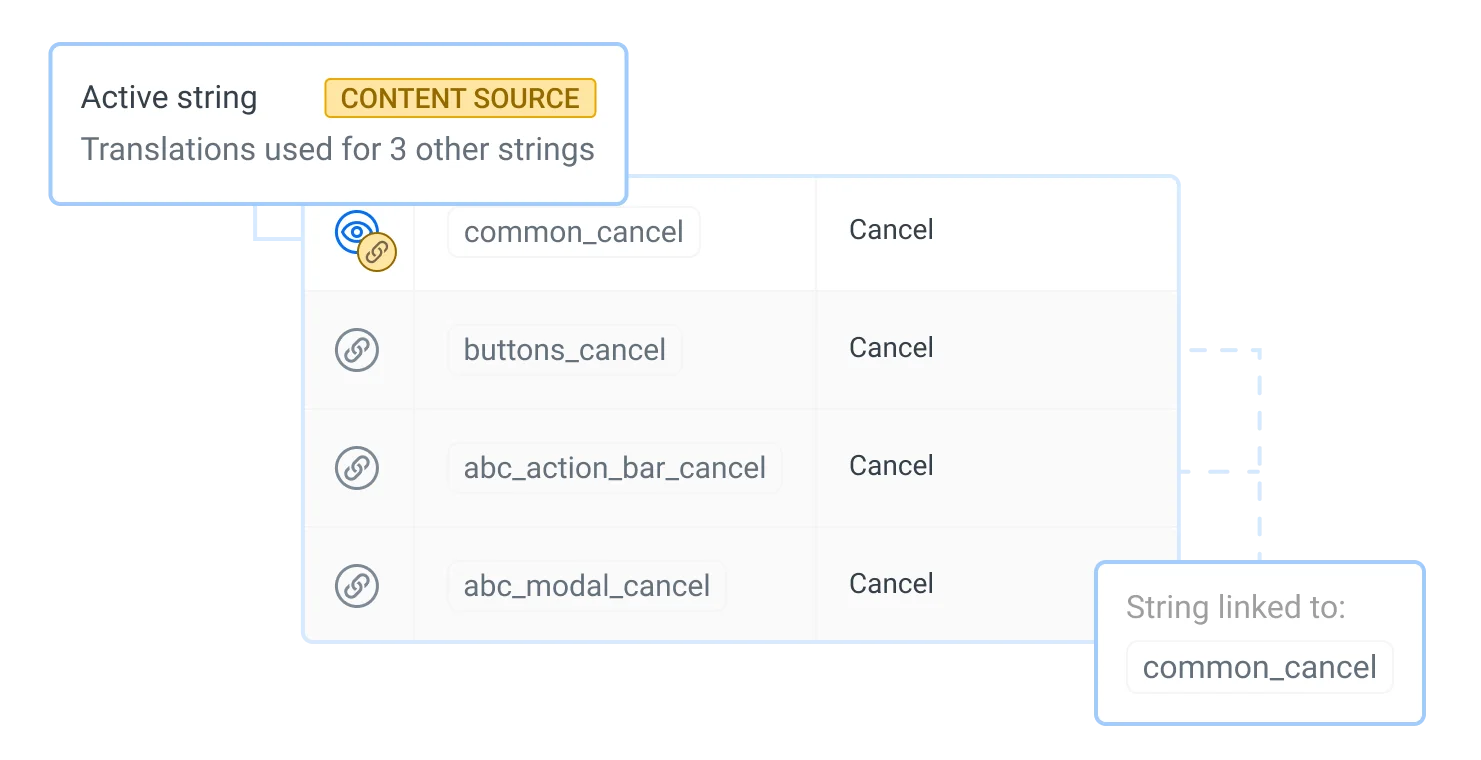Screen dimensions: 1481x760
Task: Click the Cancel translation in the abc_action_bar_cancel row
Action: click(x=891, y=466)
